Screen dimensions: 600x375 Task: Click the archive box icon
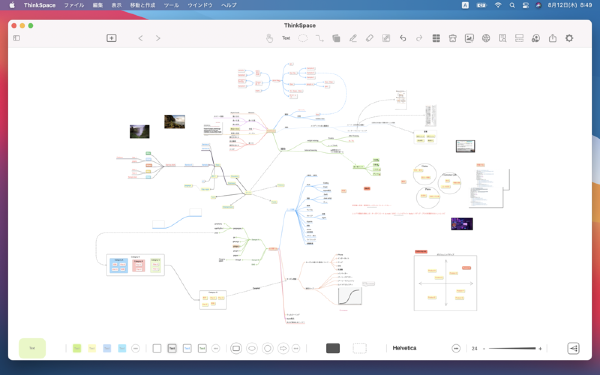(x=453, y=38)
